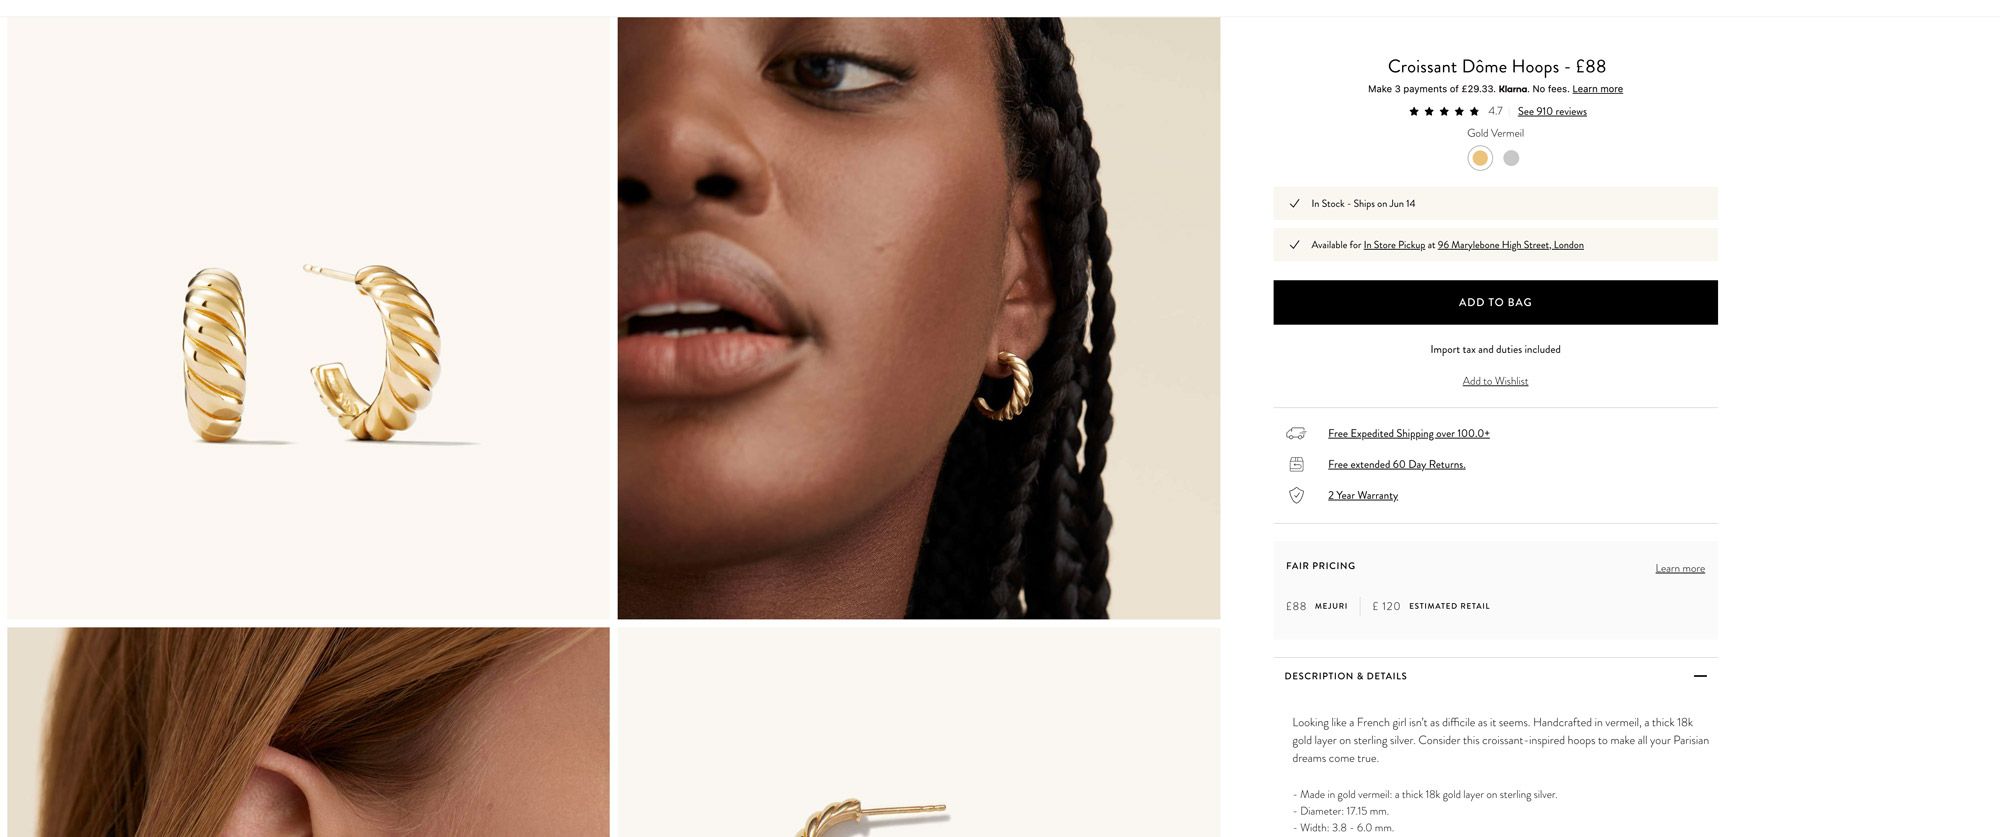Image resolution: width=2000 pixels, height=837 pixels.
Task: Click the five-star rating icons
Action: coord(1443,111)
